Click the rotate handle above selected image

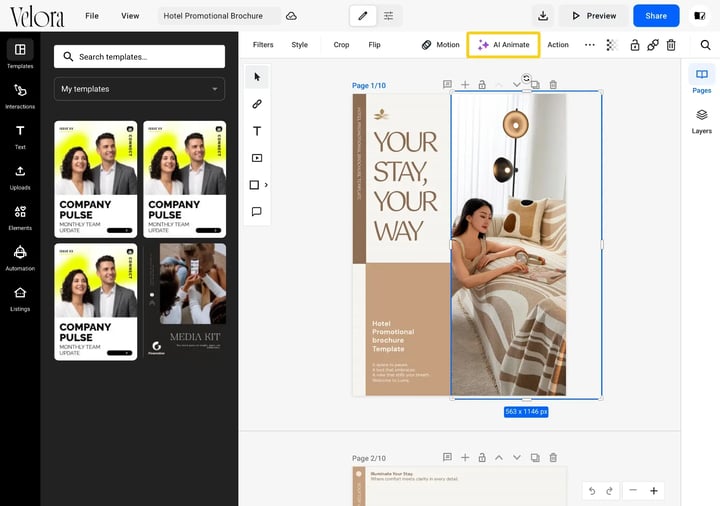point(527,78)
